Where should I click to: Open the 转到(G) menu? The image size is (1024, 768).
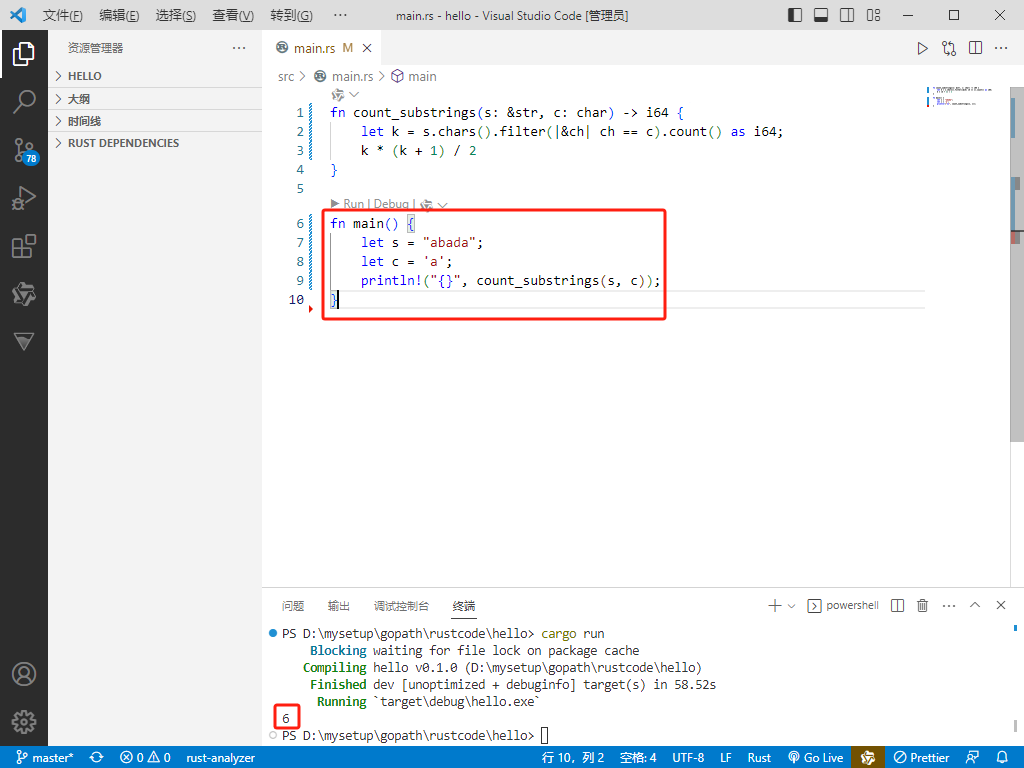click(x=291, y=16)
